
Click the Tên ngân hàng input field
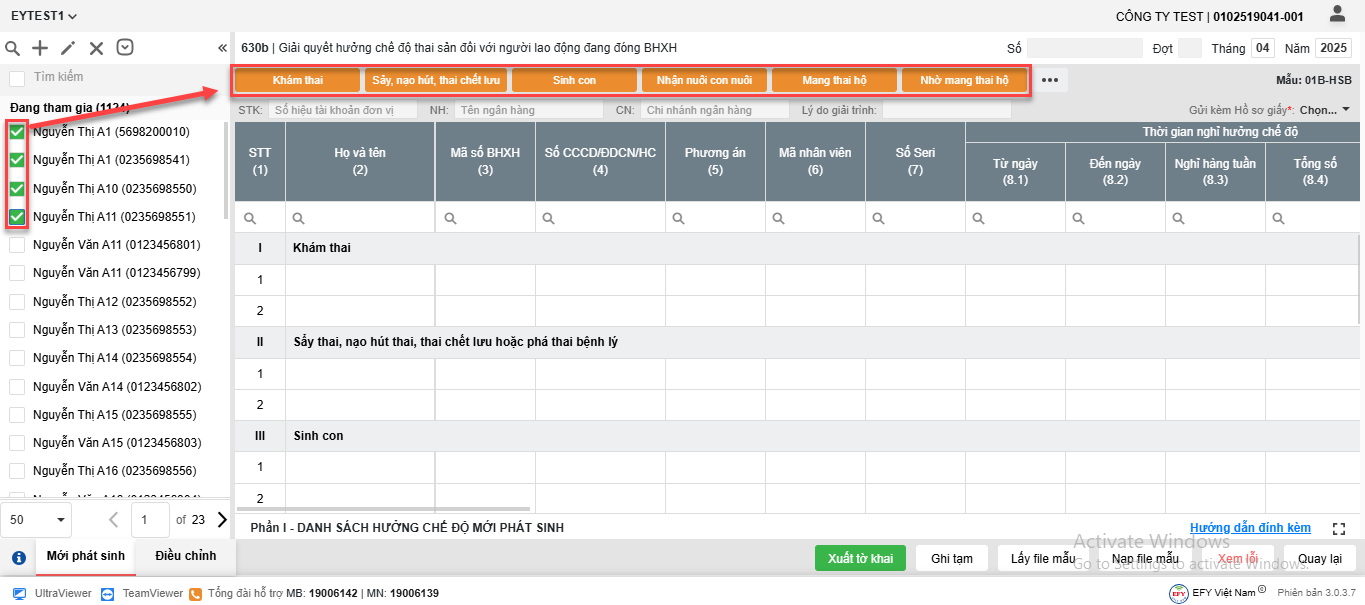[528, 110]
